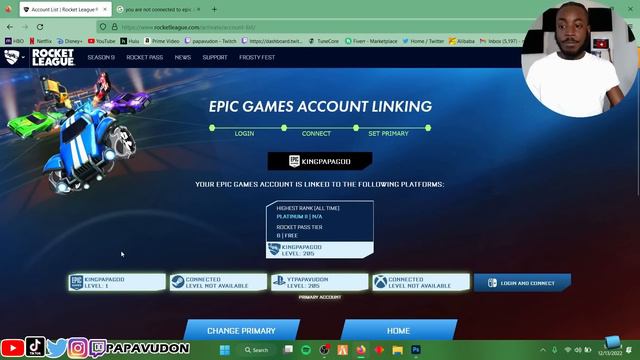
Task: Open the Frosty Fest menu item
Action: tap(257, 58)
